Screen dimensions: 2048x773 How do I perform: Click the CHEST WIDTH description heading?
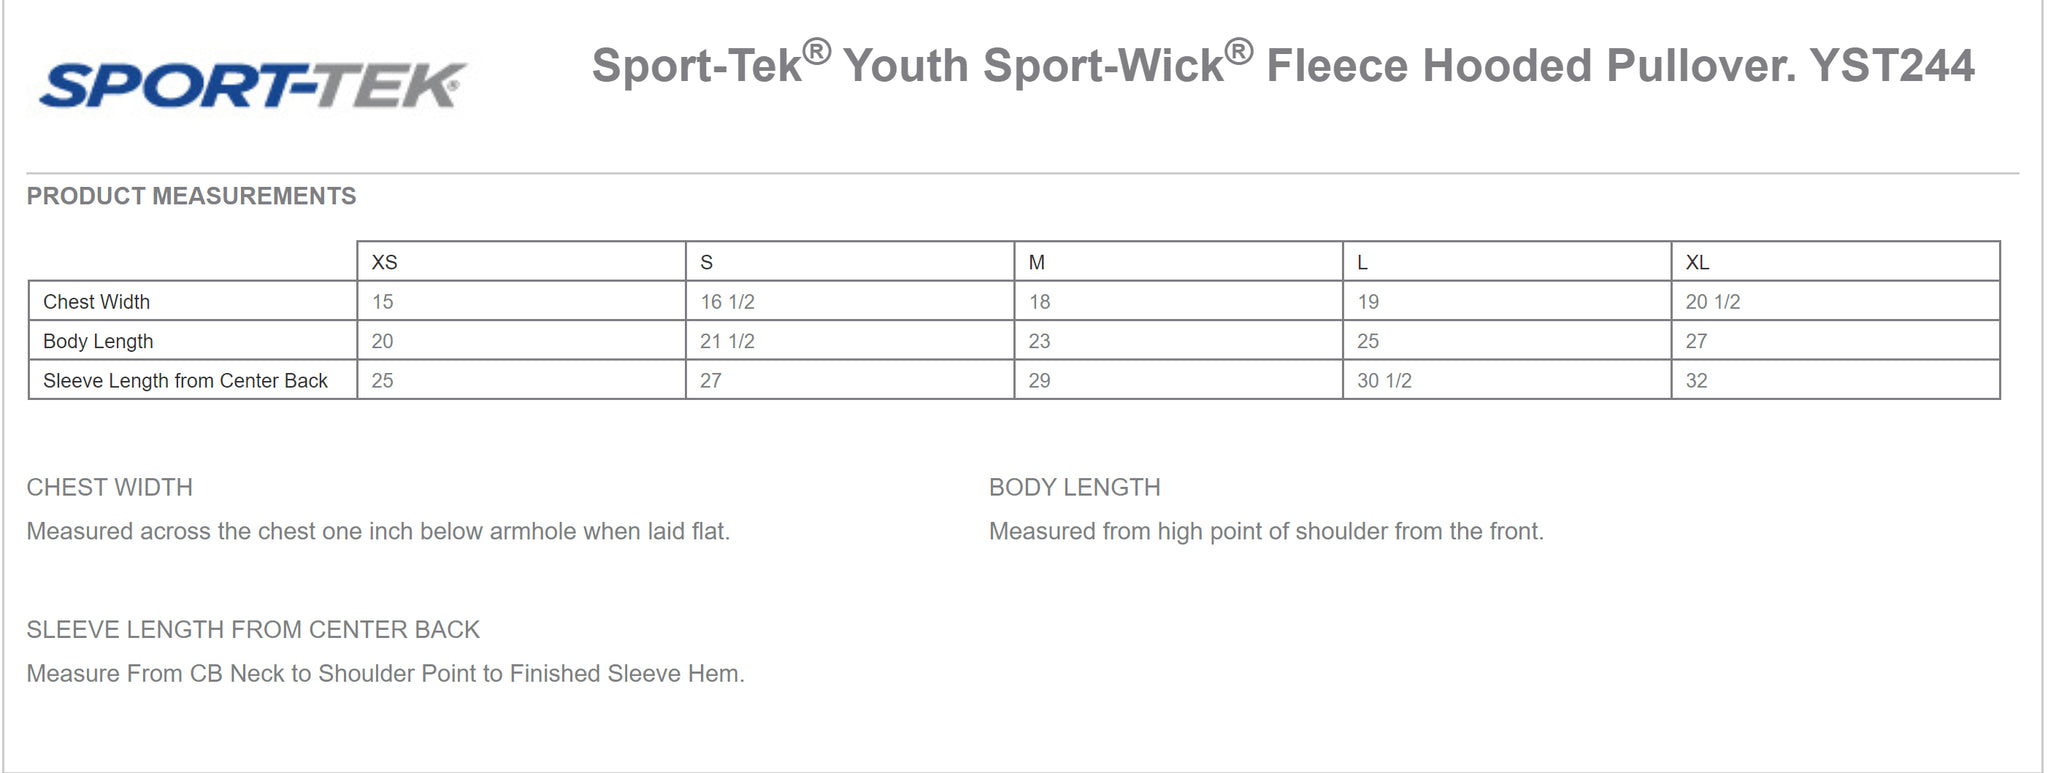tap(110, 487)
